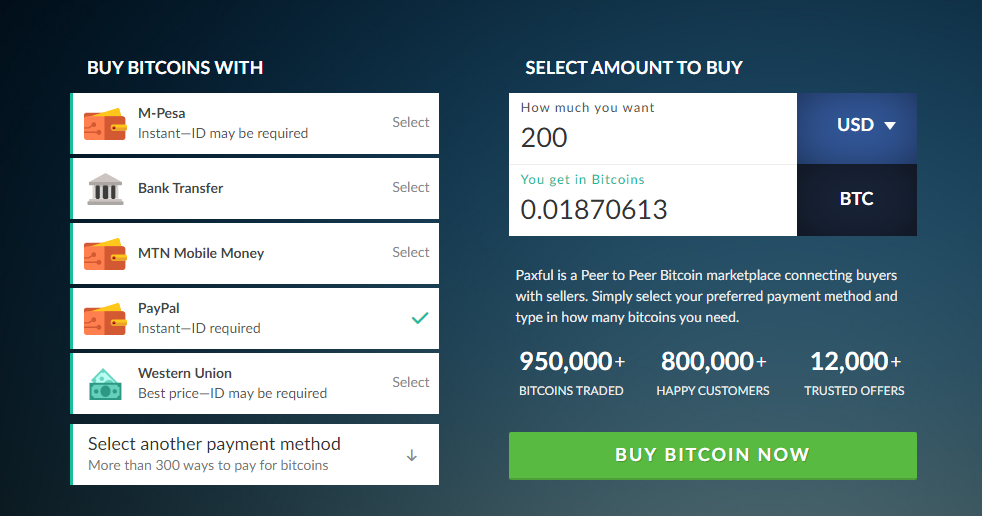Click the BUY BITCOIN NOW button
Viewport: 982px width, 516px height.
coord(713,455)
